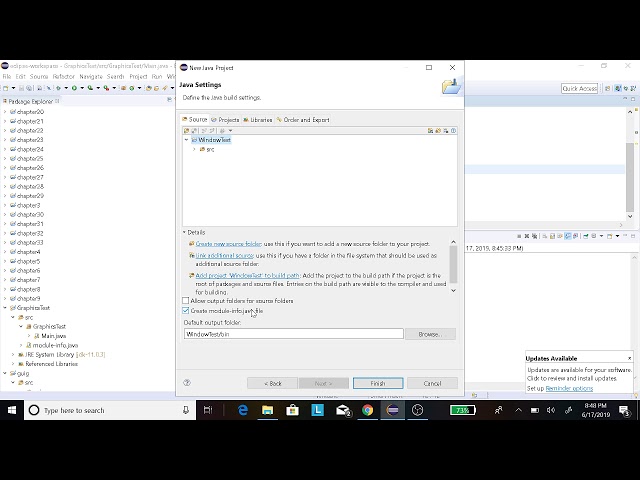640x480 pixels.
Task: Open Microsoft Edge from the taskbar
Action: [x=243, y=410]
